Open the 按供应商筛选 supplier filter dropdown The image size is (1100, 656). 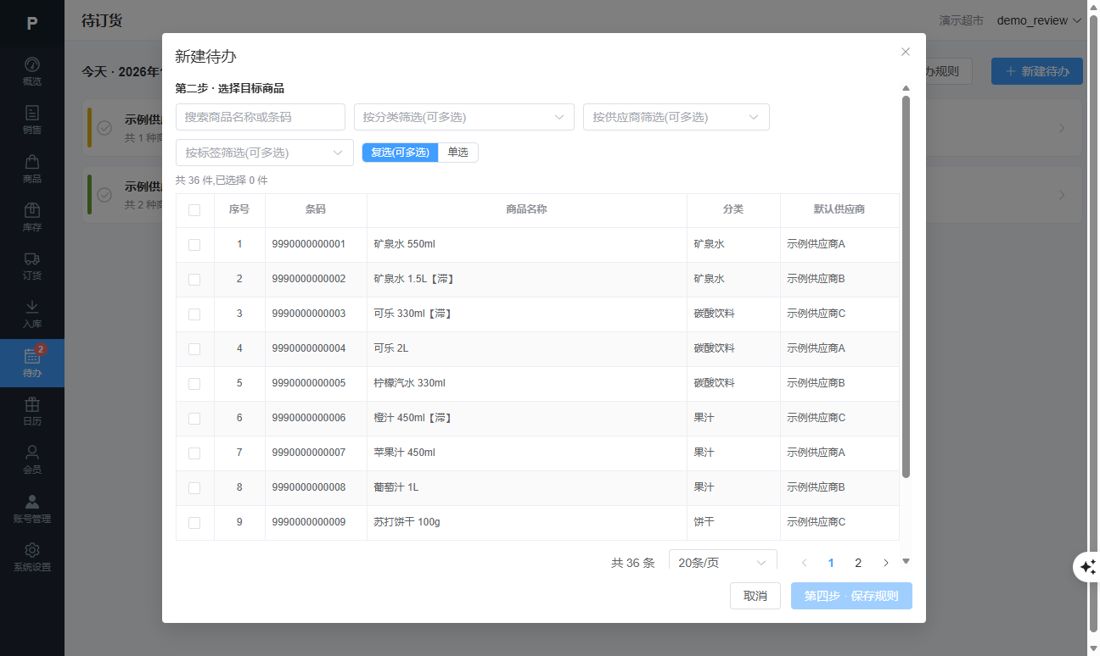point(676,117)
